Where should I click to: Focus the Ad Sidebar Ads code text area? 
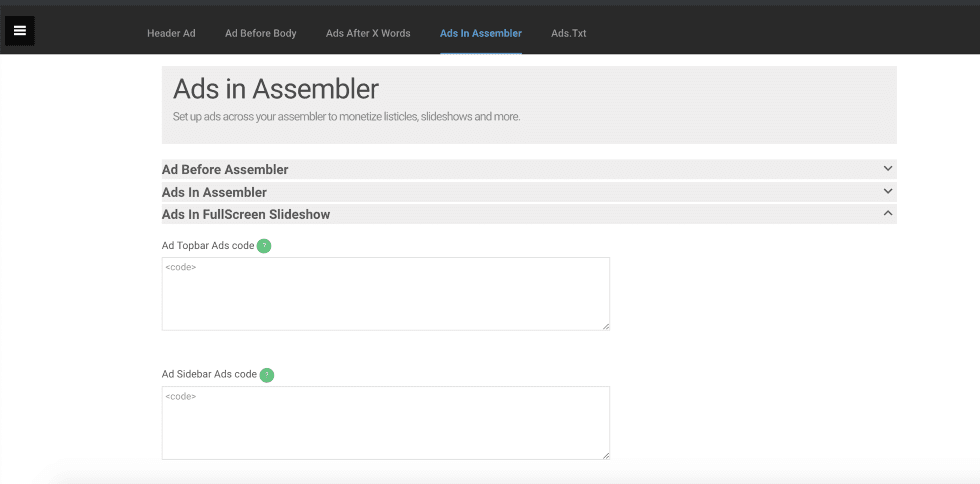385,423
